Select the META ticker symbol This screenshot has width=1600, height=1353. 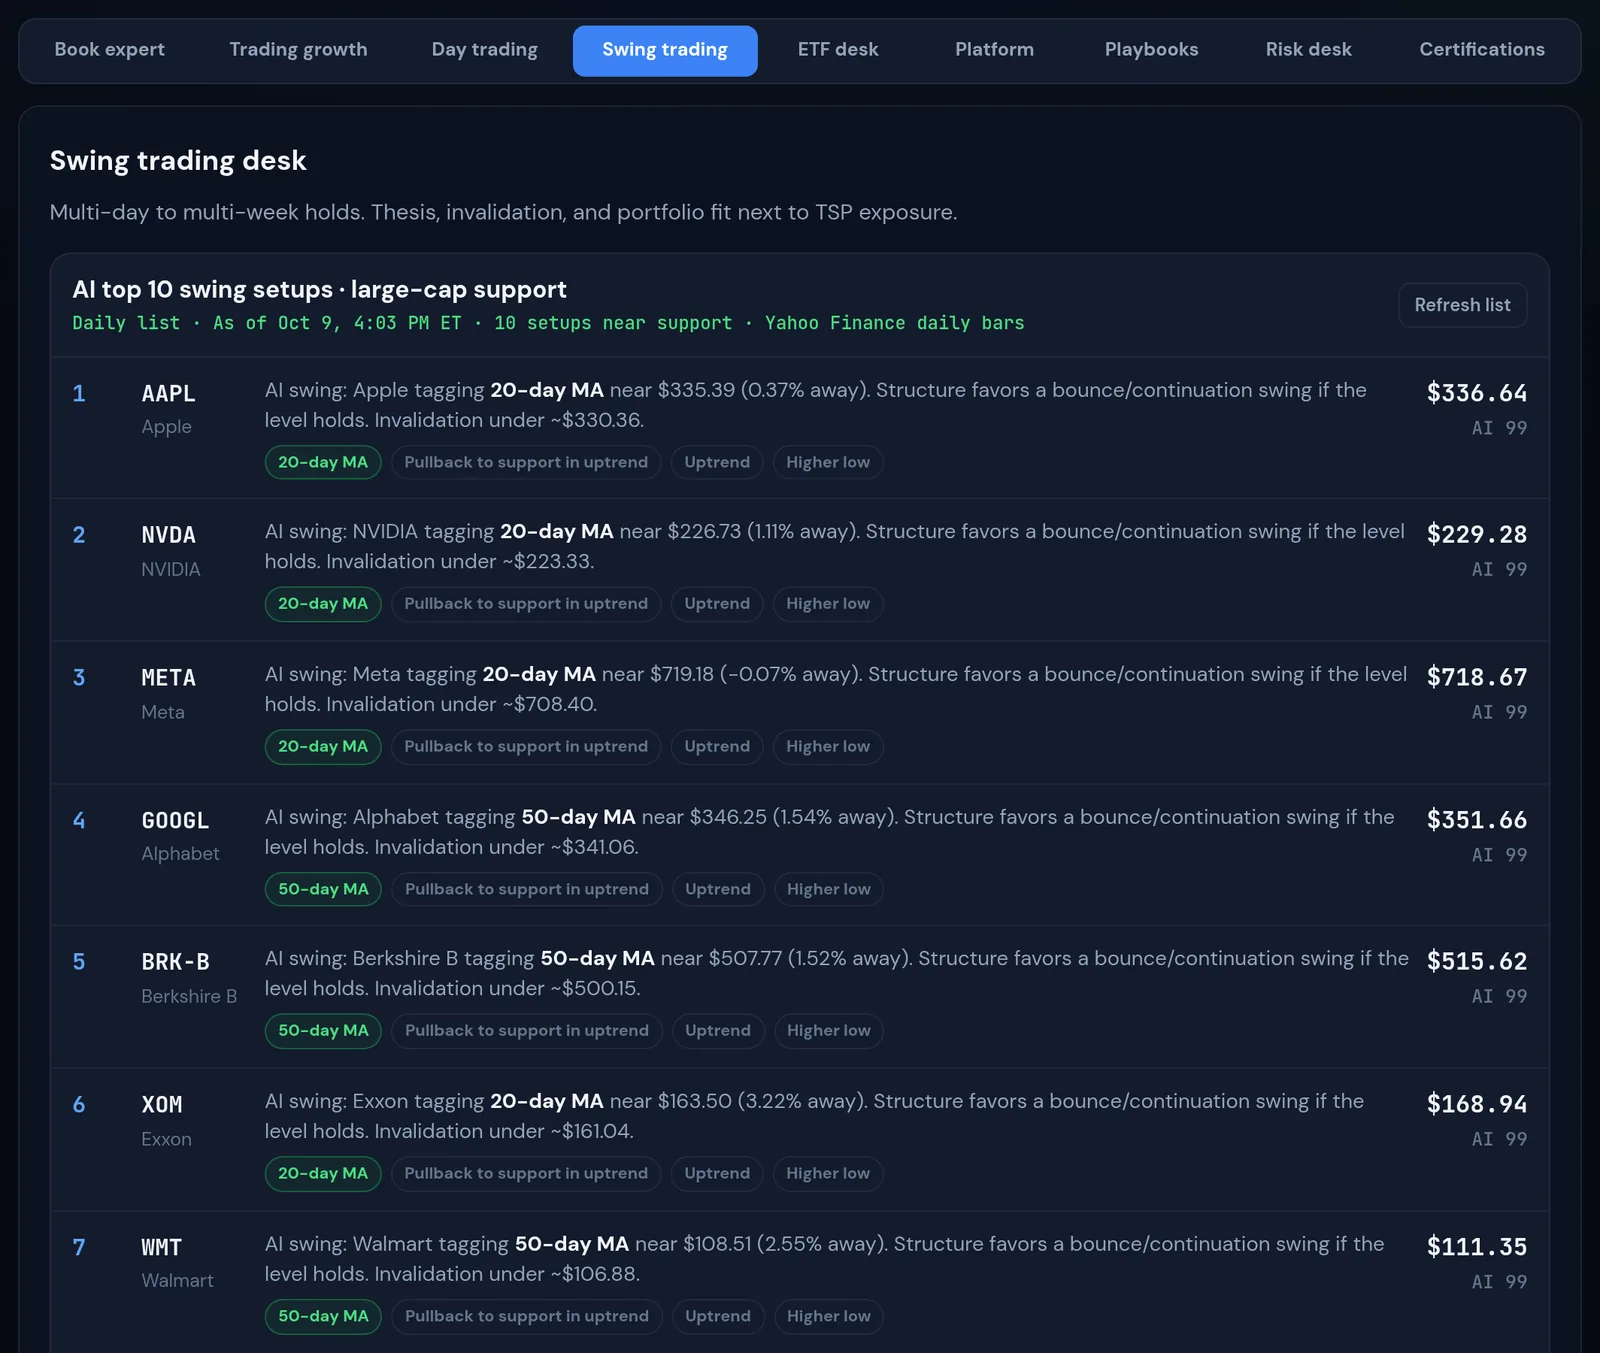click(168, 678)
